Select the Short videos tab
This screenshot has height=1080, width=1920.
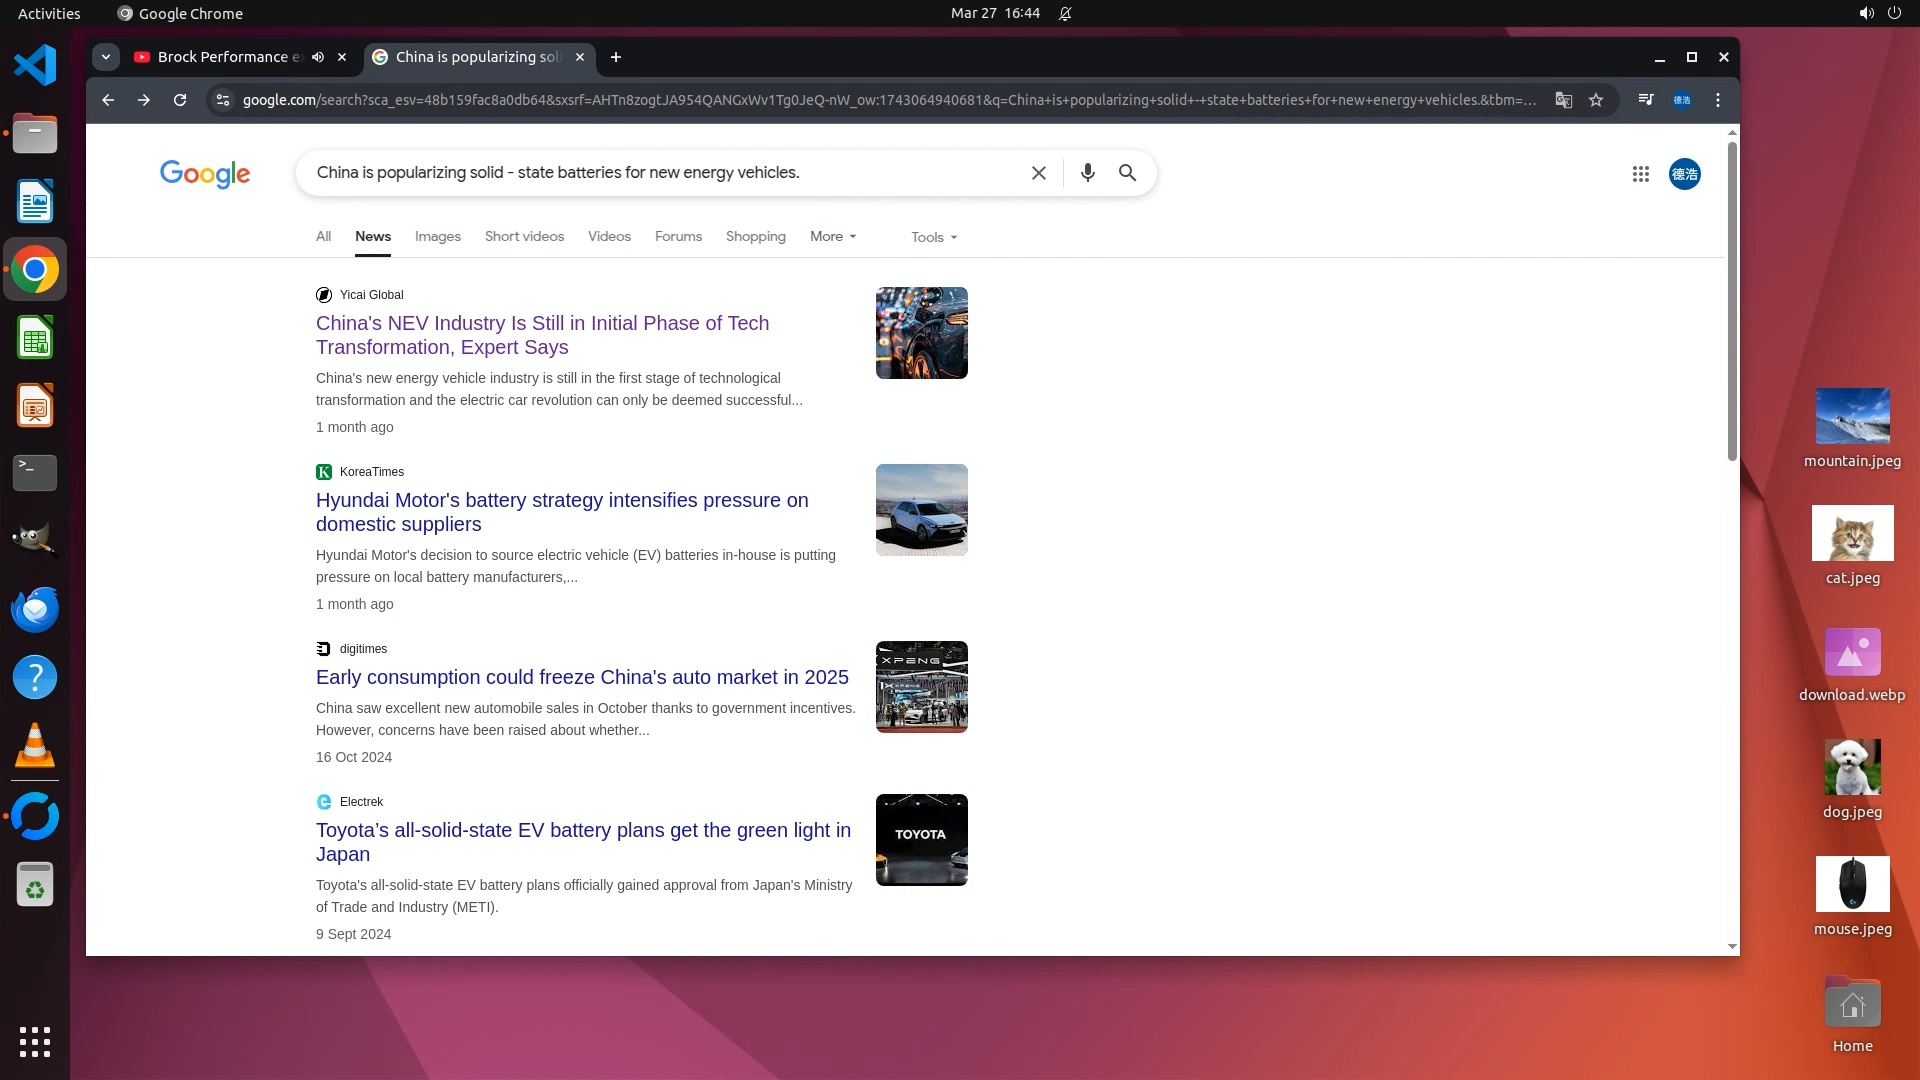tap(524, 237)
